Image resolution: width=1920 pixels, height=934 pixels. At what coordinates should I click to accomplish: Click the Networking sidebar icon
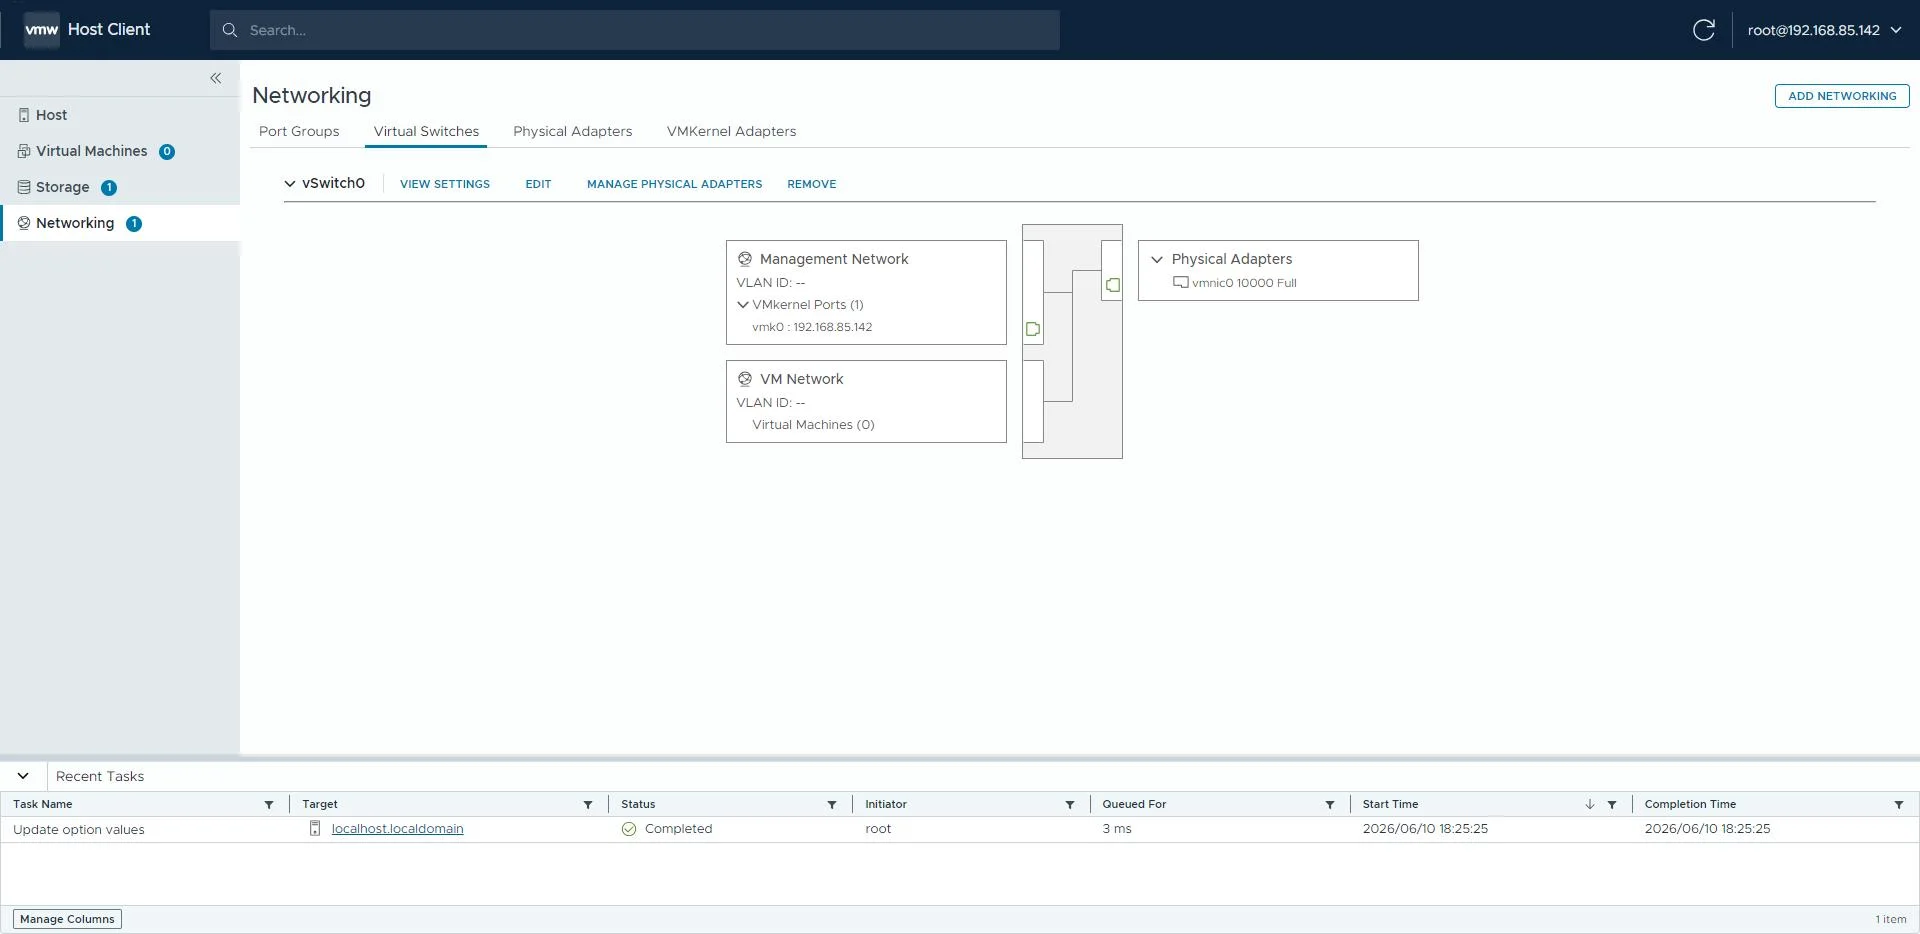click(24, 223)
